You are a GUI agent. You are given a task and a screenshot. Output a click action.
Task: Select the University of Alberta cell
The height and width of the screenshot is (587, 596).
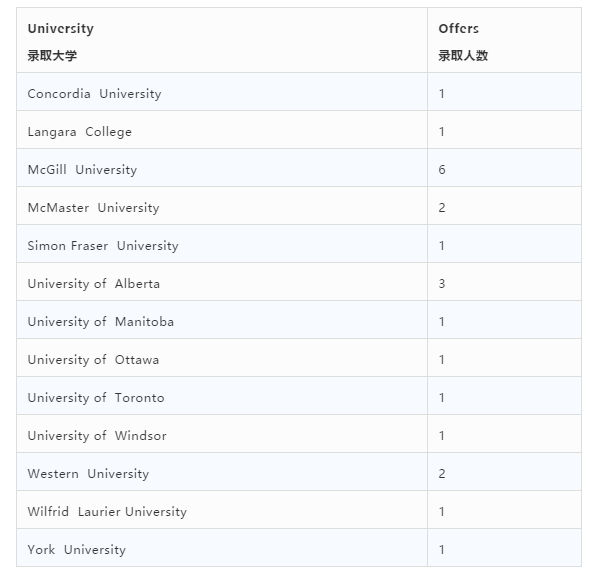pyautogui.click(x=222, y=282)
